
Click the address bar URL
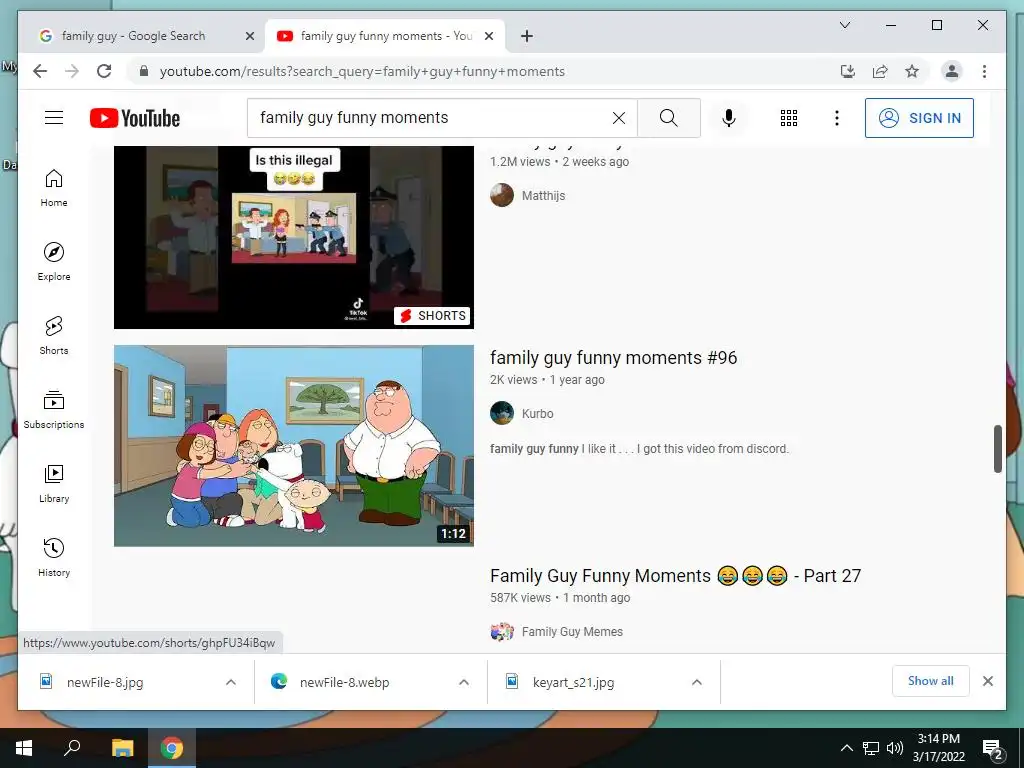pyautogui.click(x=362, y=71)
